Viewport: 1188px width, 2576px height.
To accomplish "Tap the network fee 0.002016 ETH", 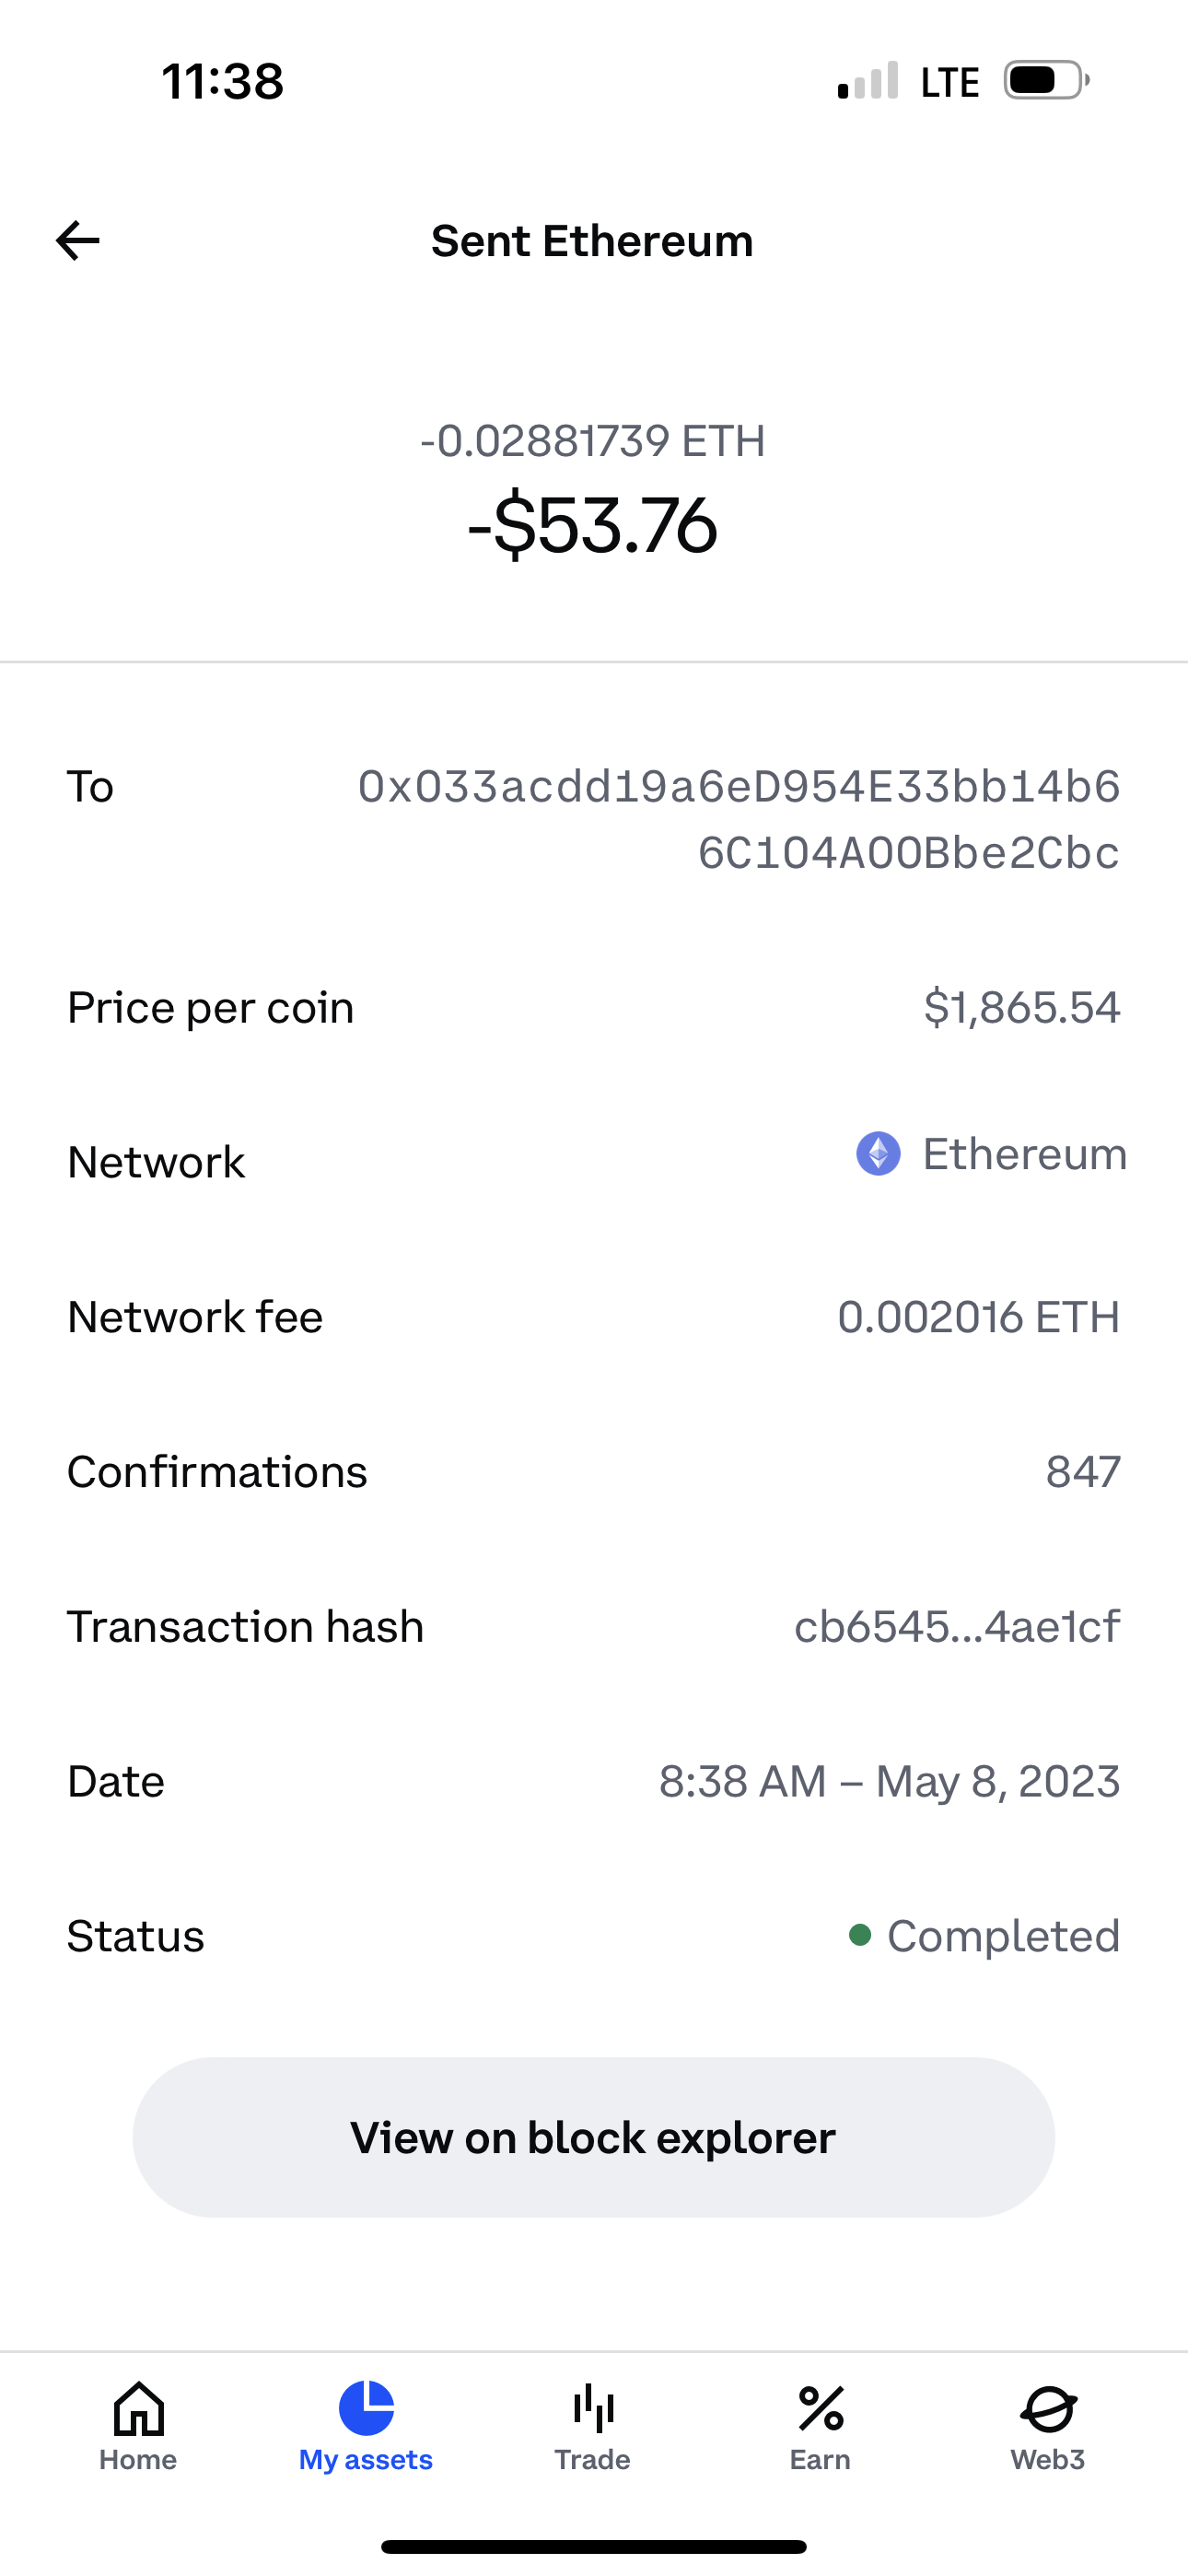I will [978, 1317].
